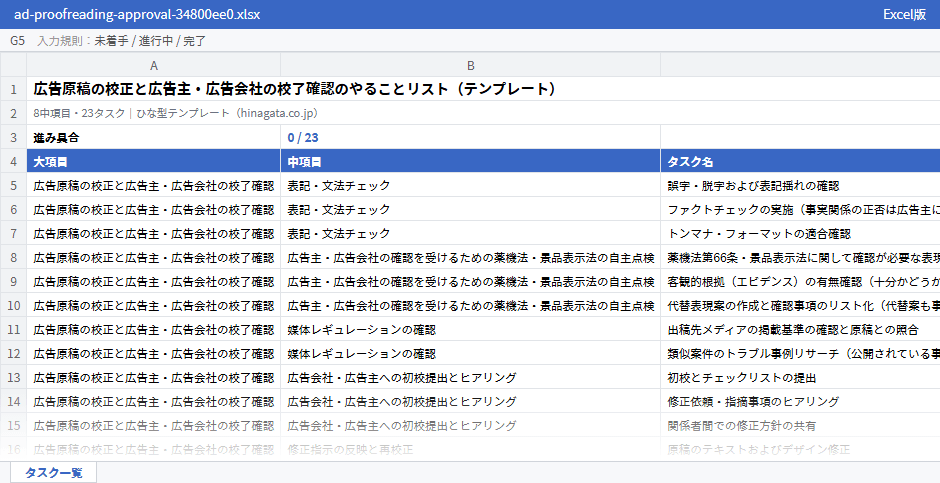
Task: Click the 大項目 cell in row 14
Action: tap(153, 402)
